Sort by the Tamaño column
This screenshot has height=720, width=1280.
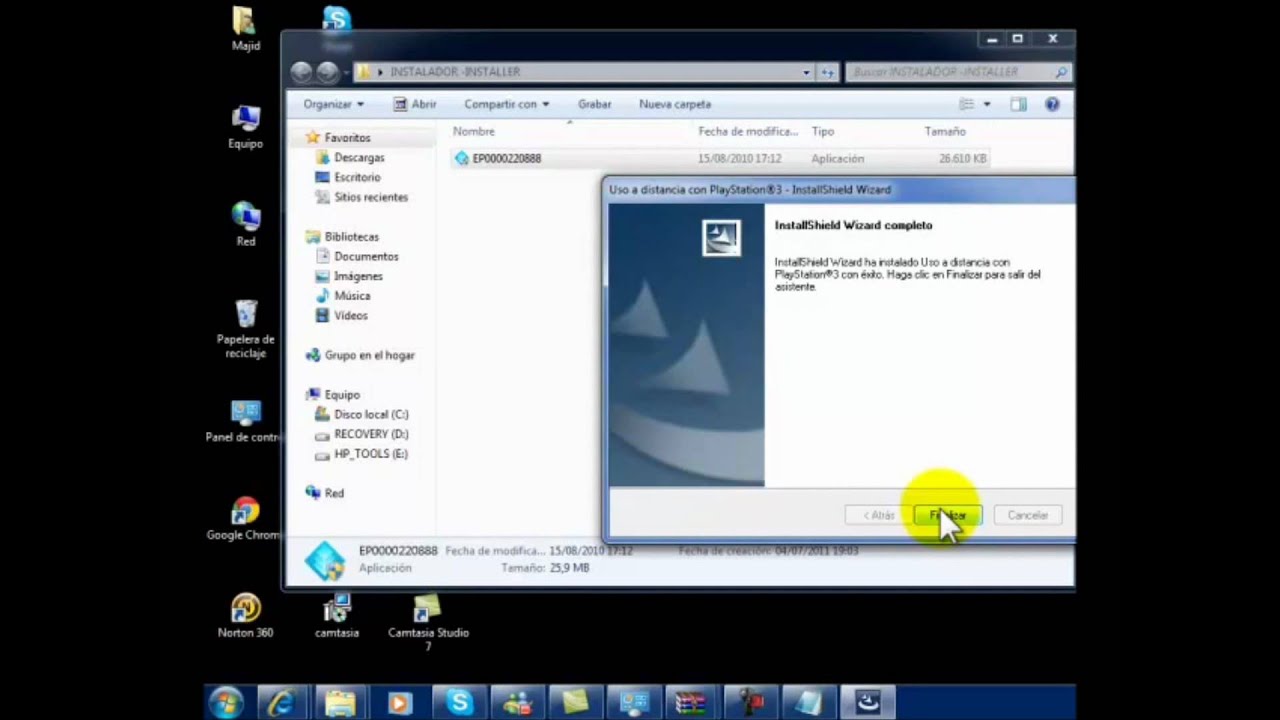[945, 132]
